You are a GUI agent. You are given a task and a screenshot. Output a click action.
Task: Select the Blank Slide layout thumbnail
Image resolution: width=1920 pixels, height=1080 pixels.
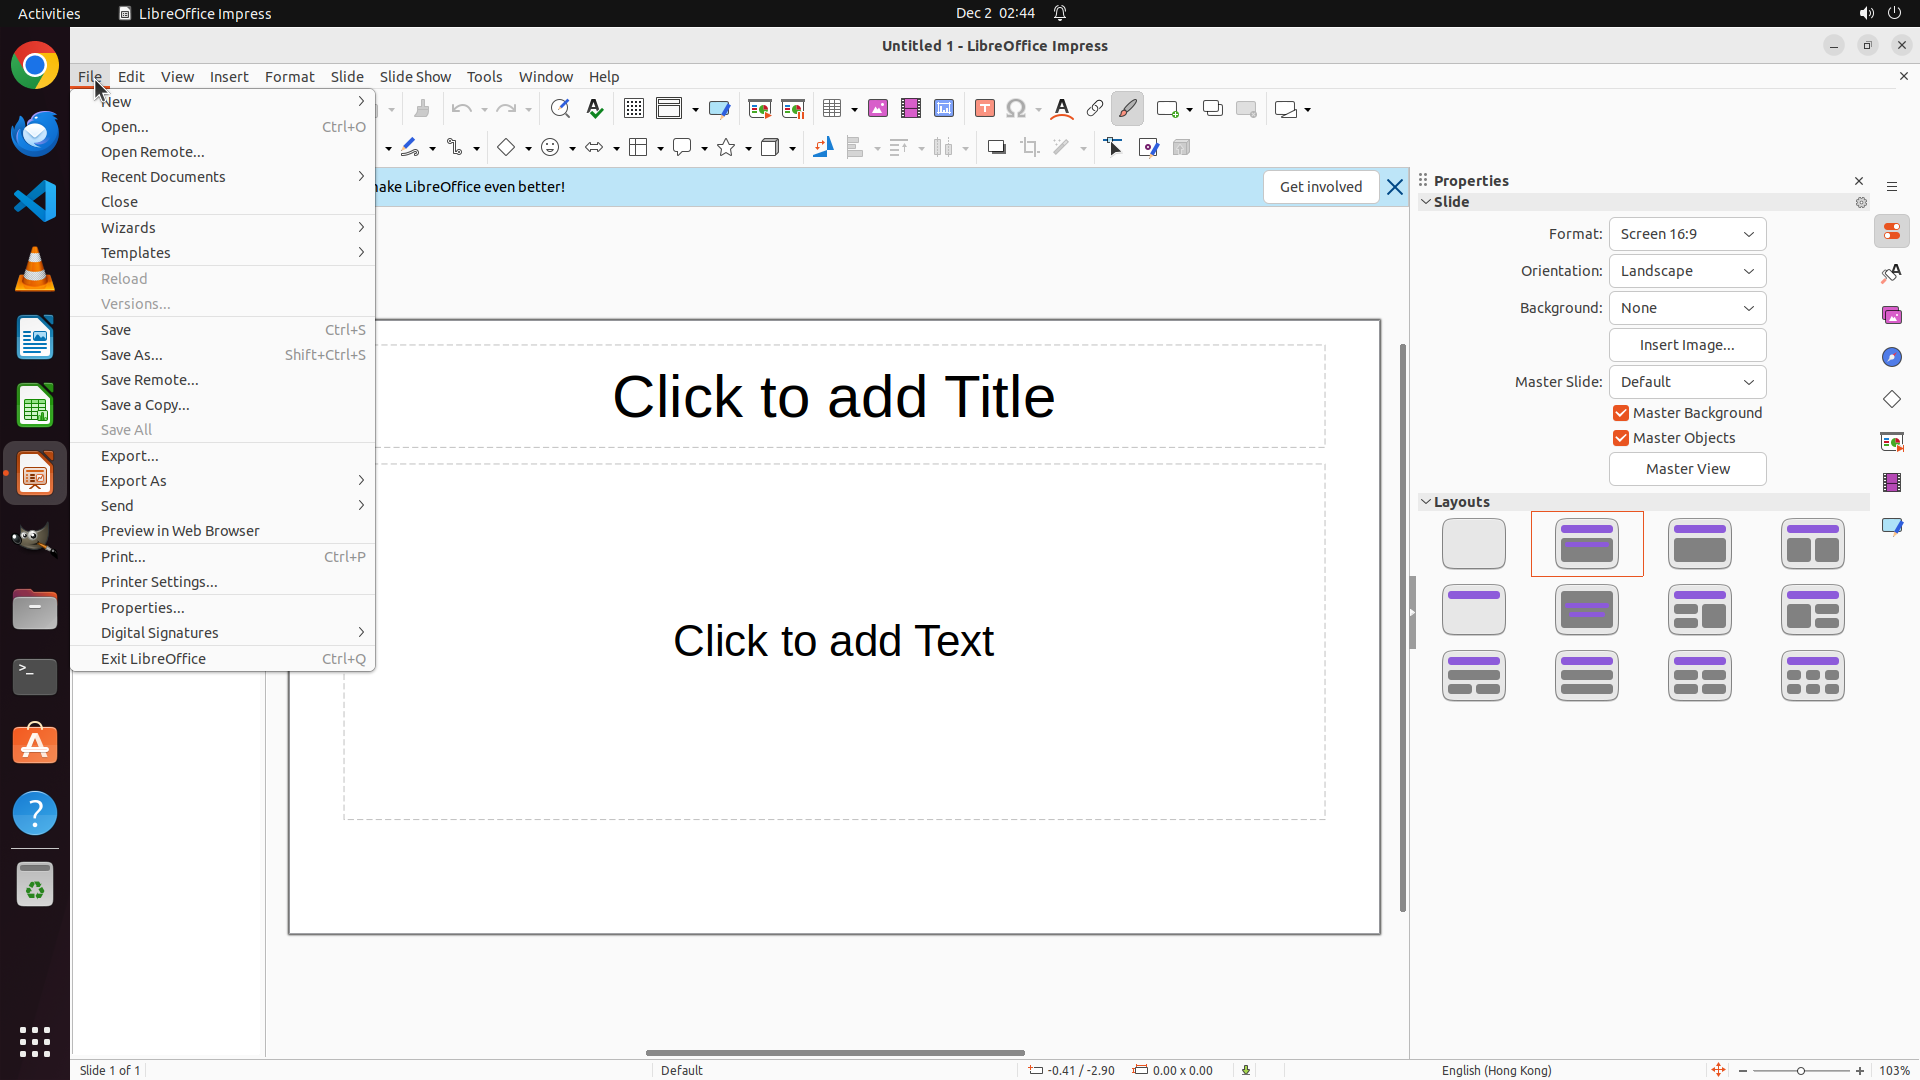1473,544
